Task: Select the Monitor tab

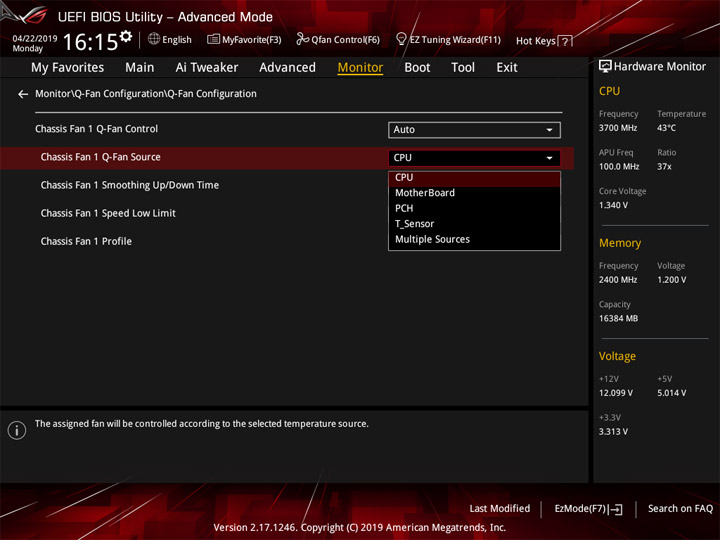Action: (360, 68)
